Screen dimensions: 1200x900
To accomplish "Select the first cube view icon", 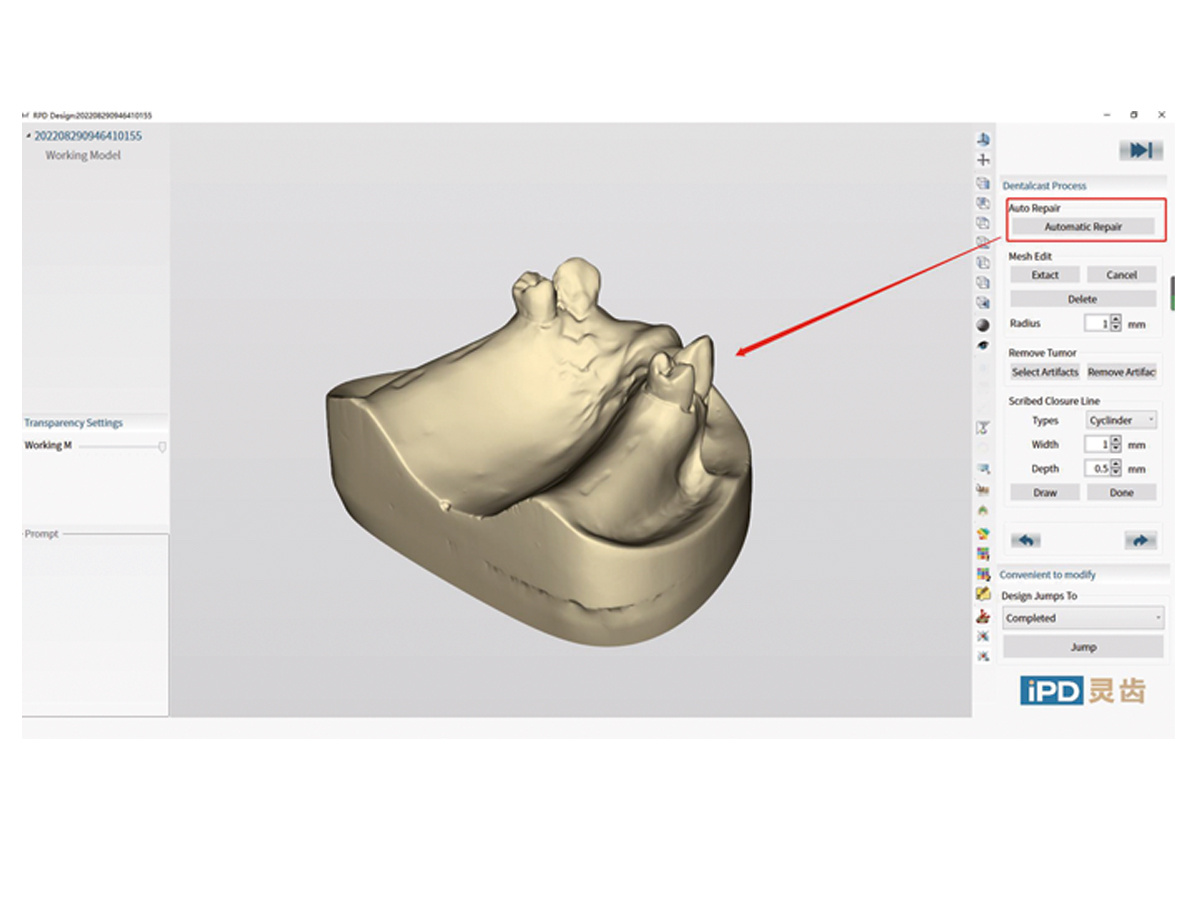I will [x=983, y=183].
